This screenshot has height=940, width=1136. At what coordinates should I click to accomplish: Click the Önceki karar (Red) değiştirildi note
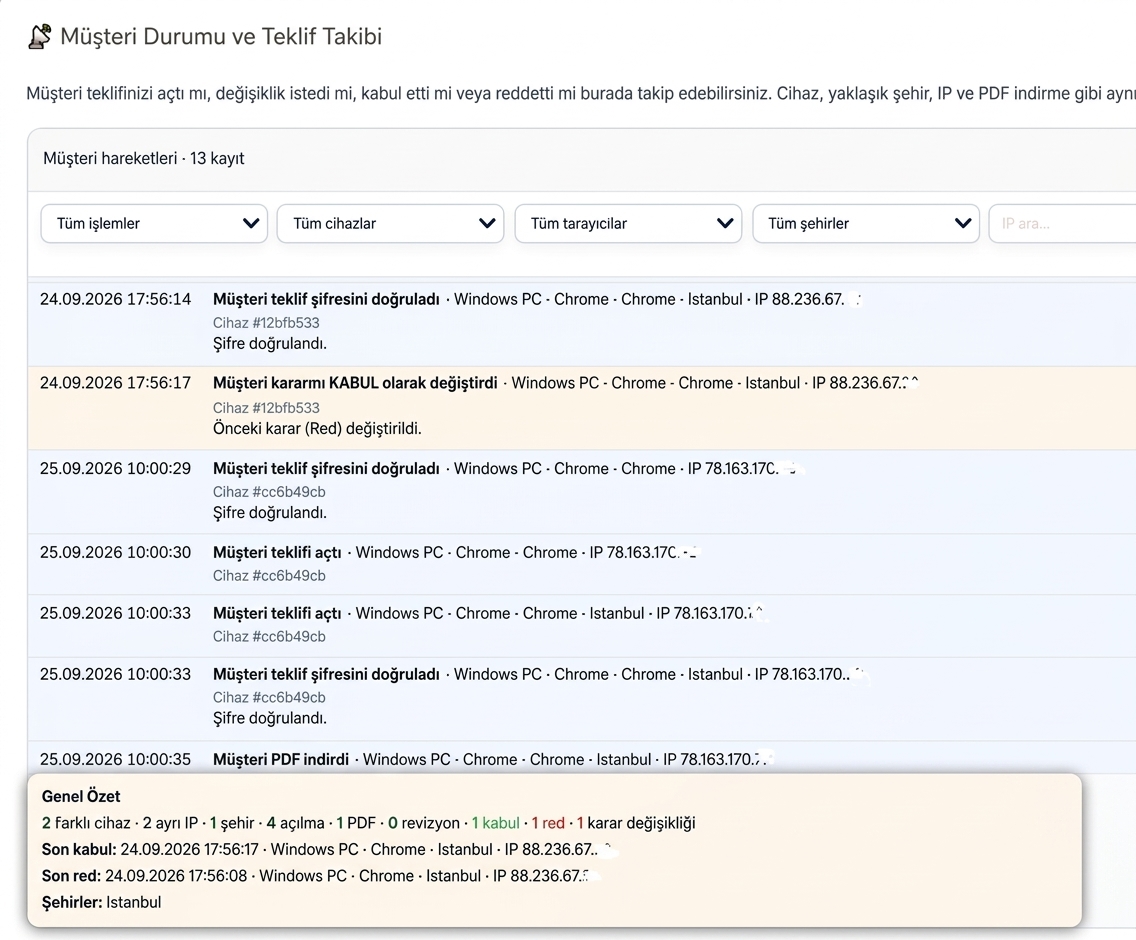pos(317,428)
